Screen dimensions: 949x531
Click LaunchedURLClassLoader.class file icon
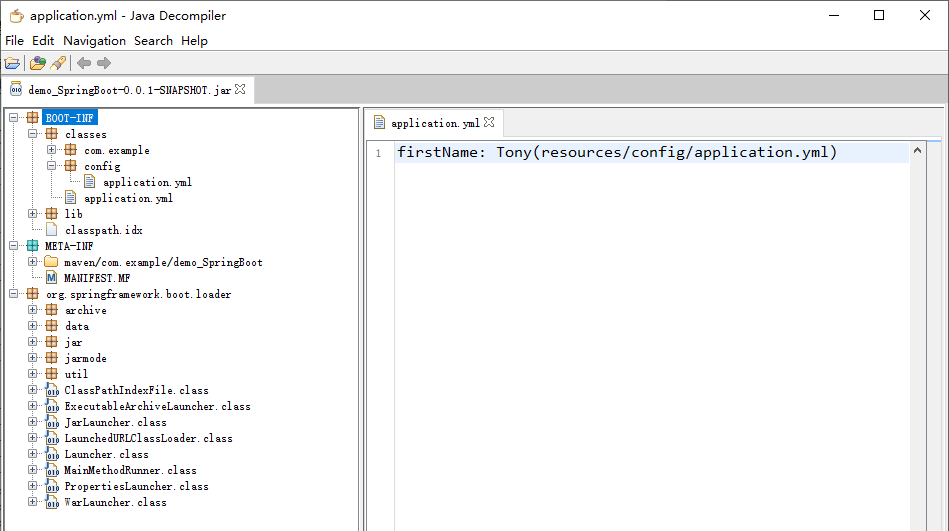click(x=52, y=438)
